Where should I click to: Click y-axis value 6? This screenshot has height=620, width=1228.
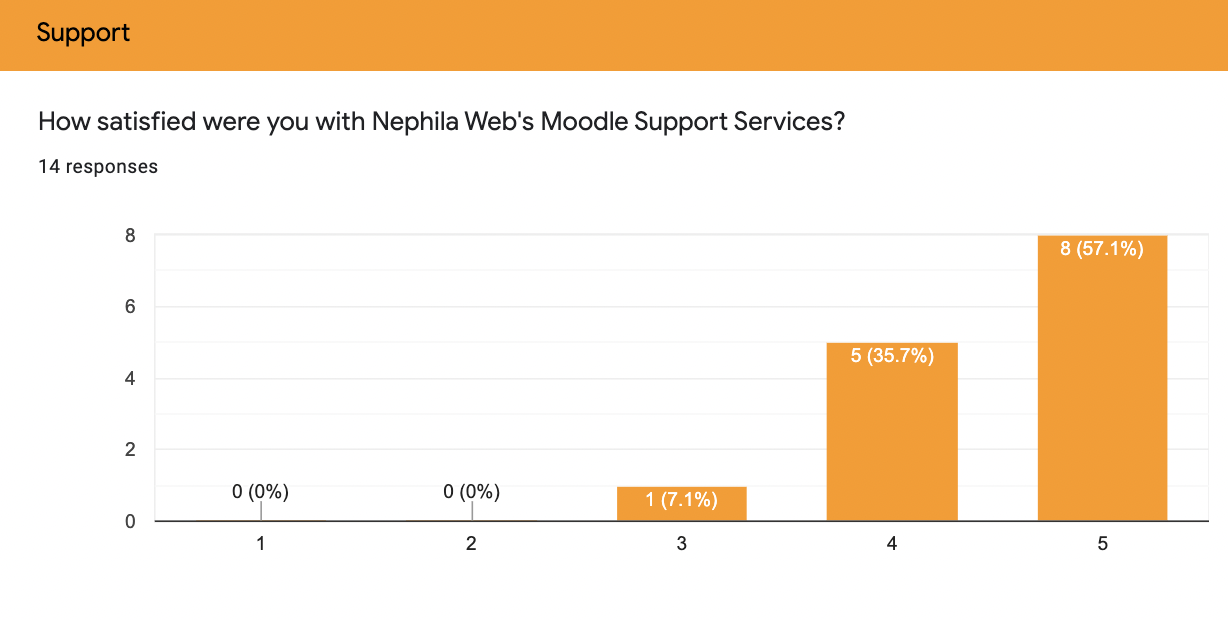[130, 307]
